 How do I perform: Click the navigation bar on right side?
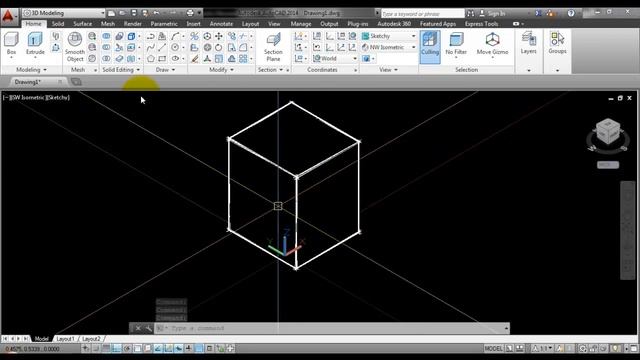point(627,231)
